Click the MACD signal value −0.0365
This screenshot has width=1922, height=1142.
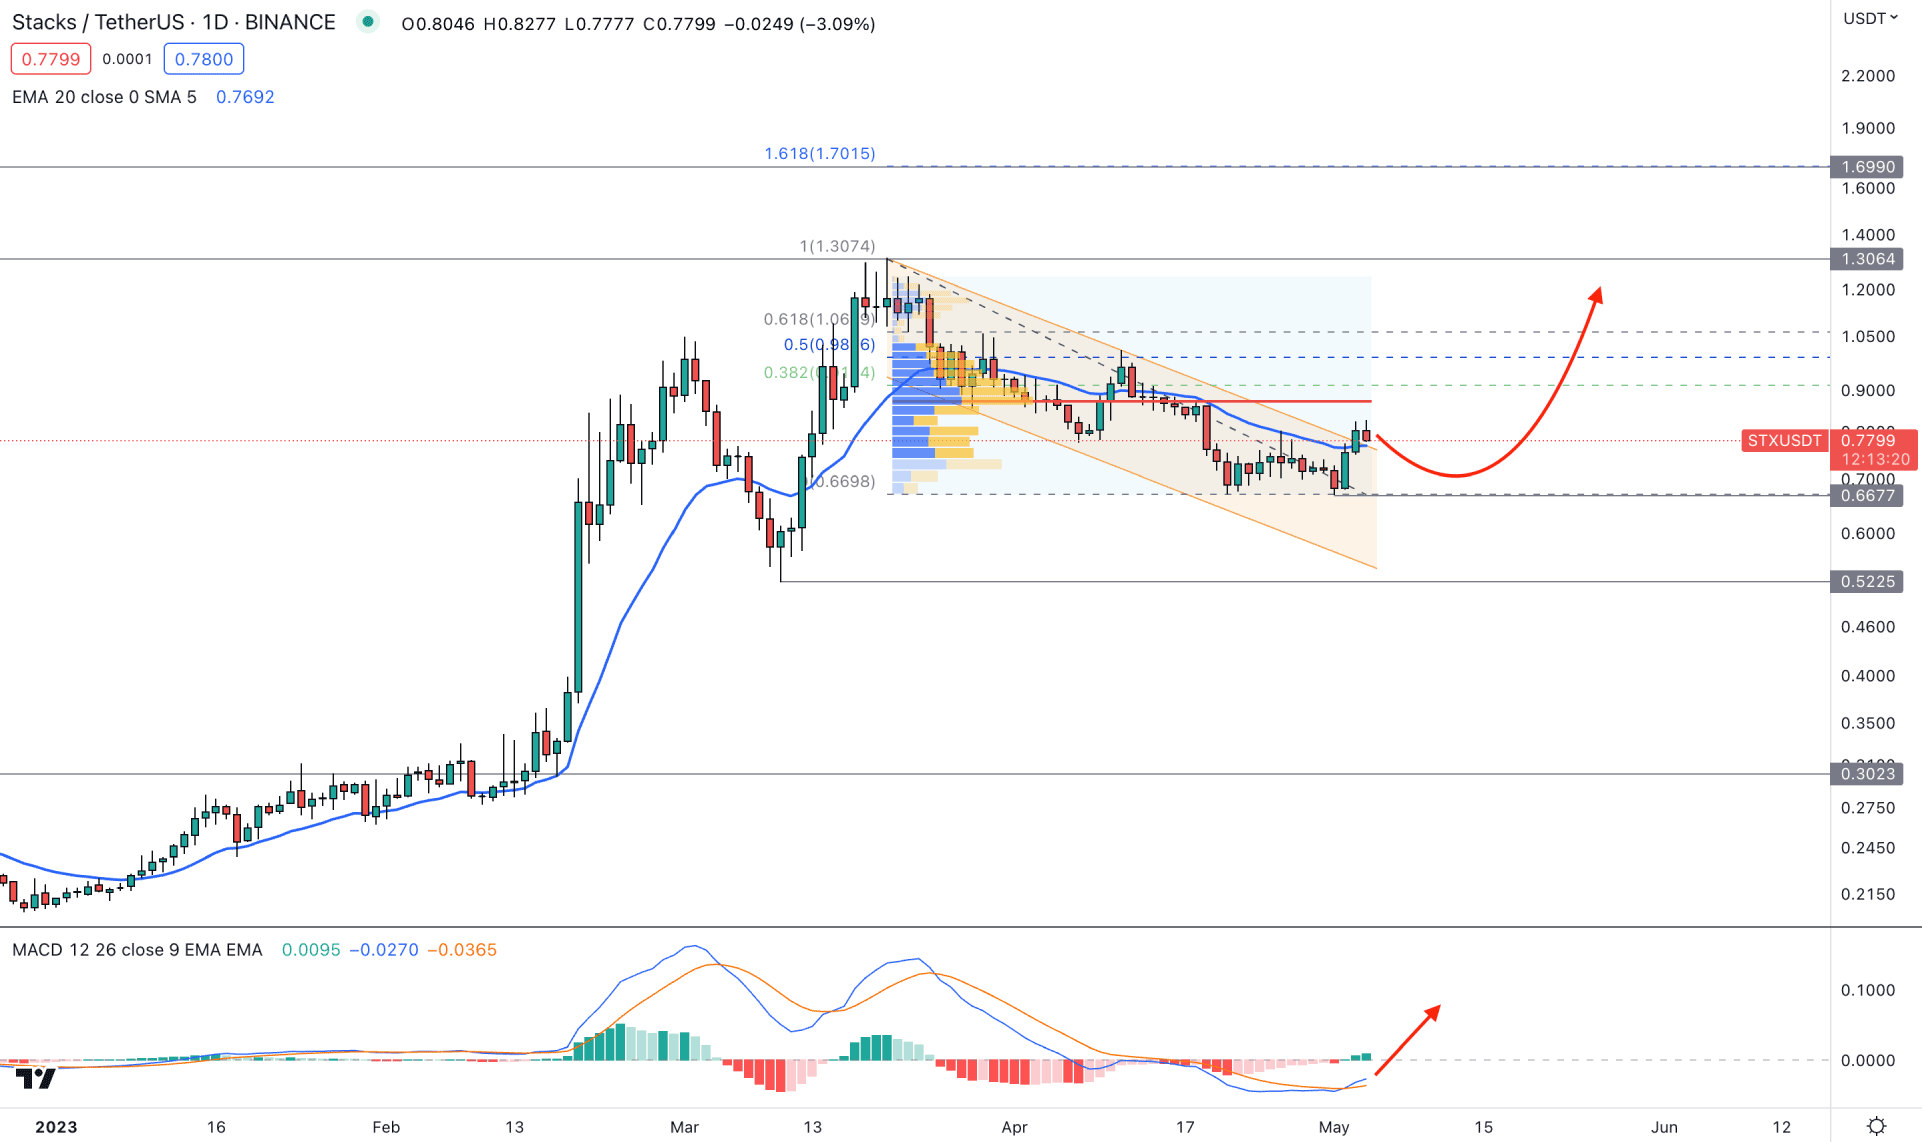[x=462, y=950]
